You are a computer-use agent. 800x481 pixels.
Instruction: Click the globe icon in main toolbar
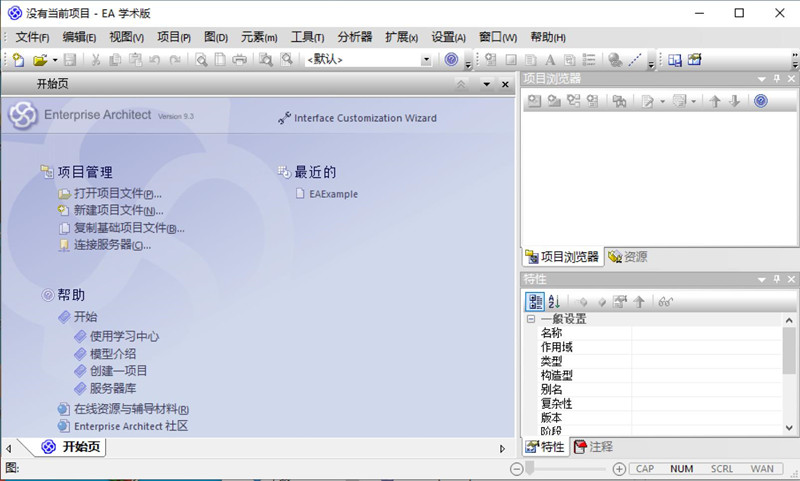click(615, 60)
